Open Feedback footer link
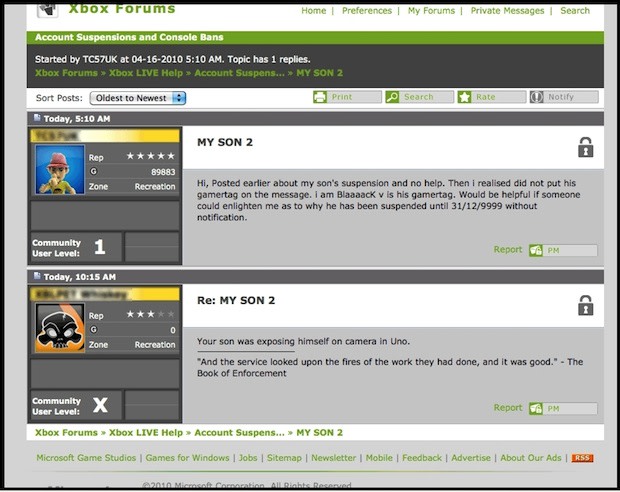Image resolution: width=620 pixels, height=492 pixels. 422,458
